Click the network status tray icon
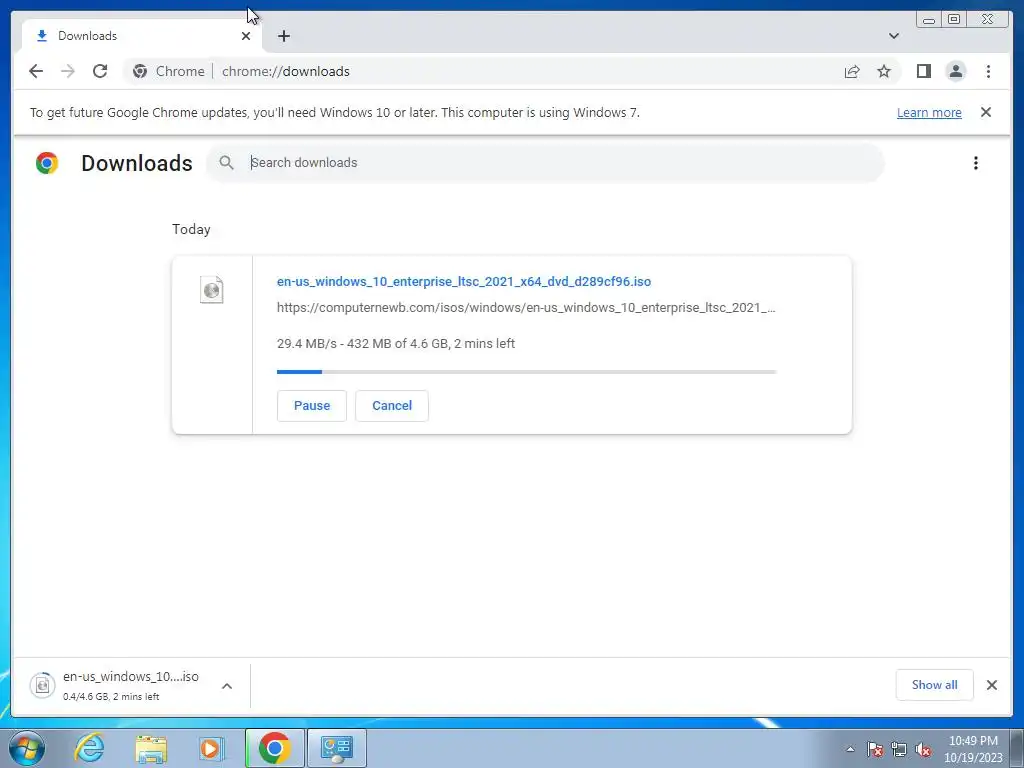Image resolution: width=1024 pixels, height=768 pixels. [899, 749]
